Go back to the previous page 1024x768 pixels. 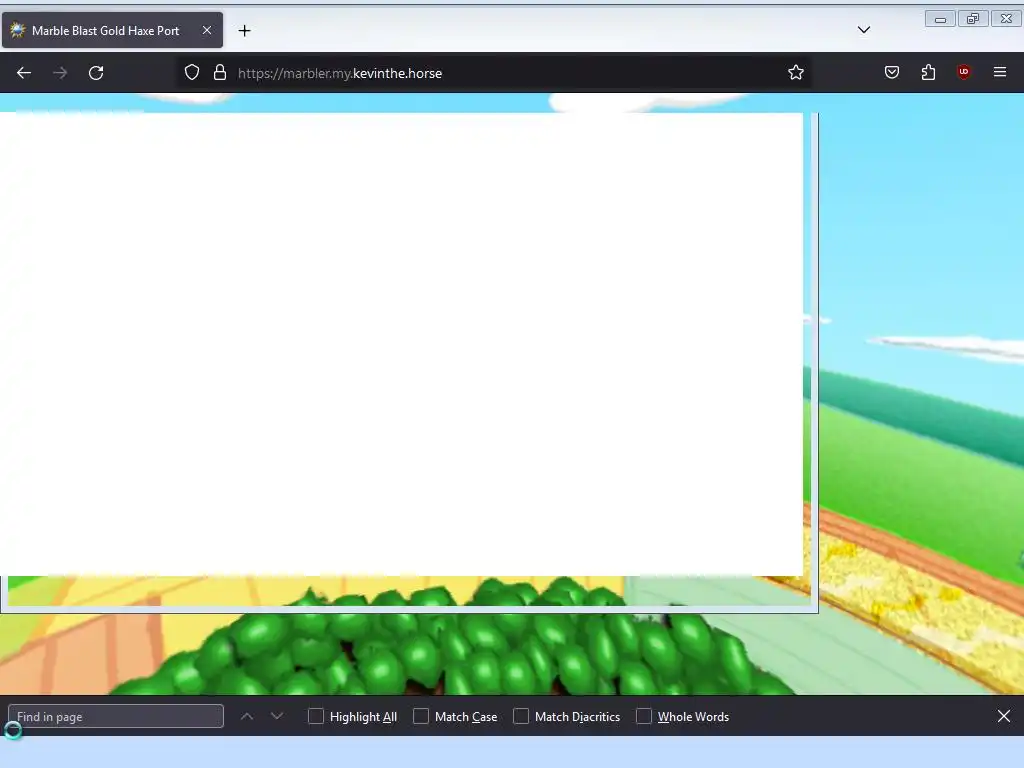pos(24,73)
